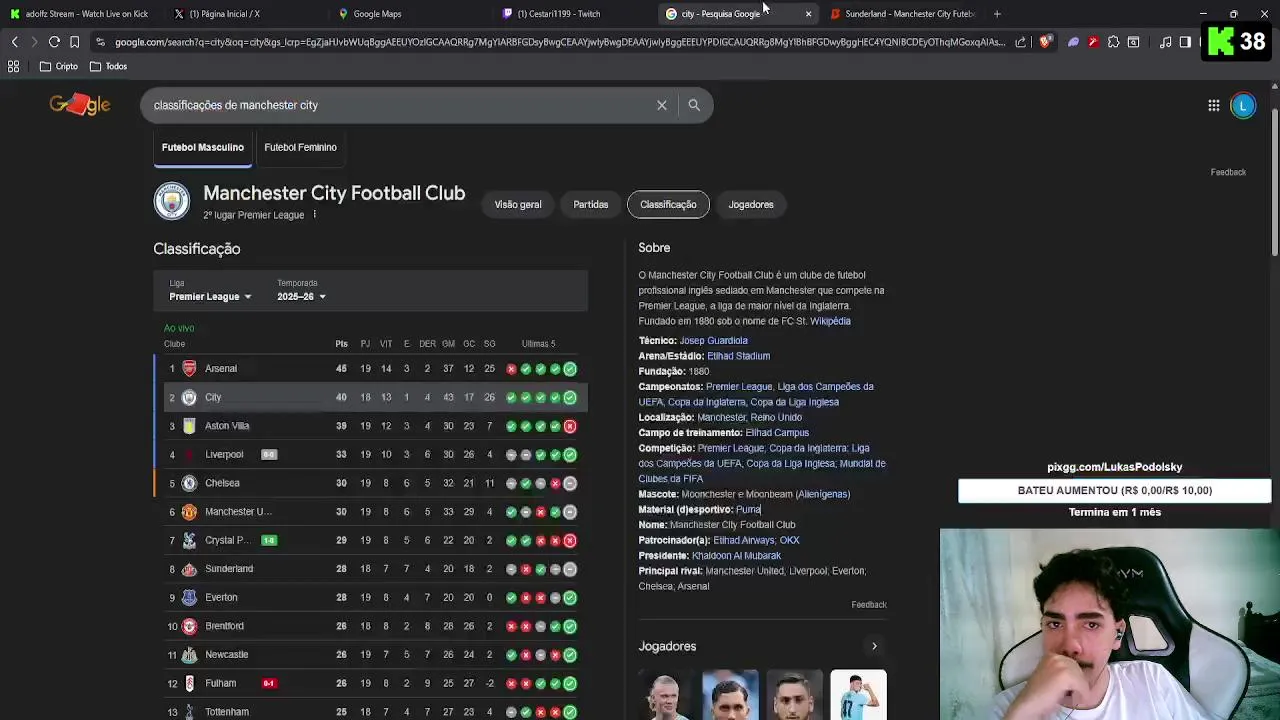Image resolution: width=1280 pixels, height=720 pixels.
Task: Open the Etihad Stadium link
Action: click(x=738, y=356)
